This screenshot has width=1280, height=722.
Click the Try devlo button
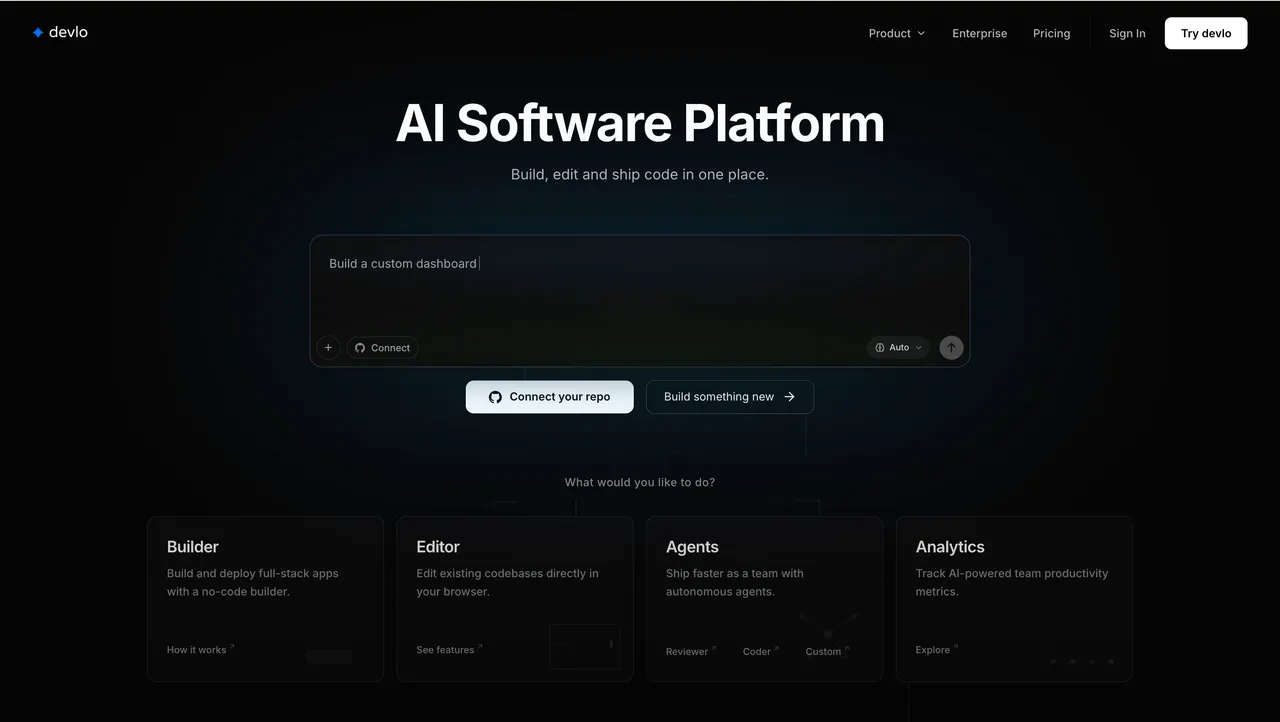coord(1205,33)
